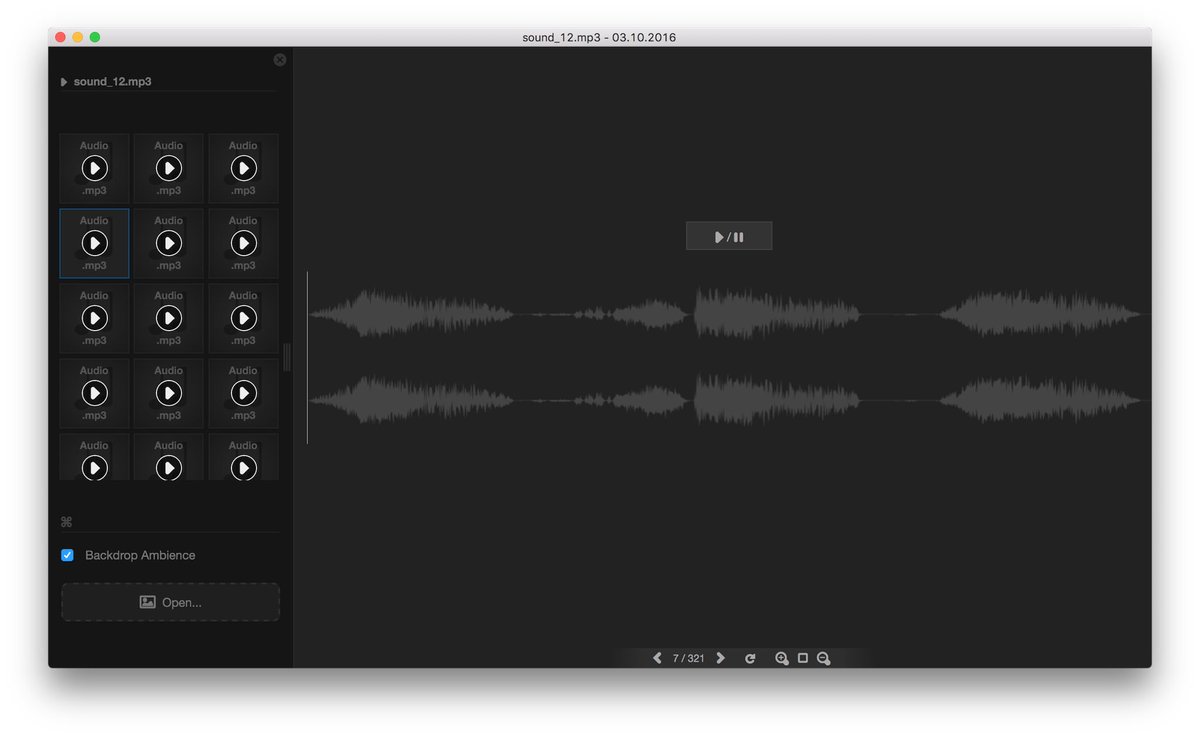Disable the Backdrop Ambience checkbox

pos(67,555)
